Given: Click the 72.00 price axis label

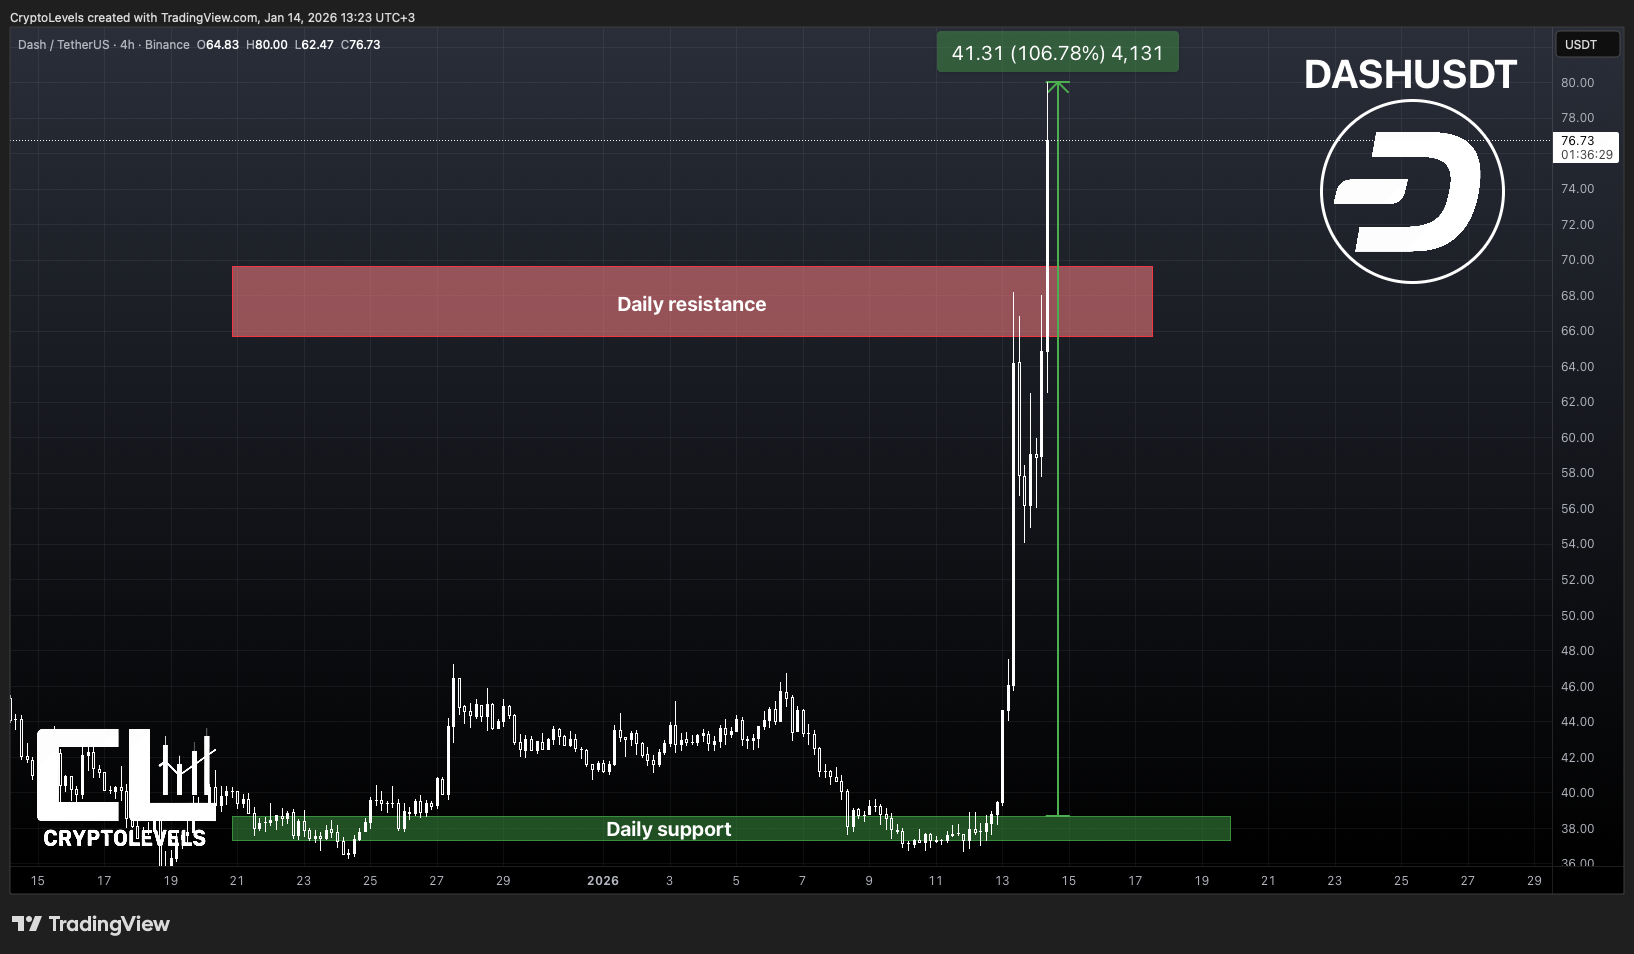Looking at the screenshot, I should point(1577,225).
